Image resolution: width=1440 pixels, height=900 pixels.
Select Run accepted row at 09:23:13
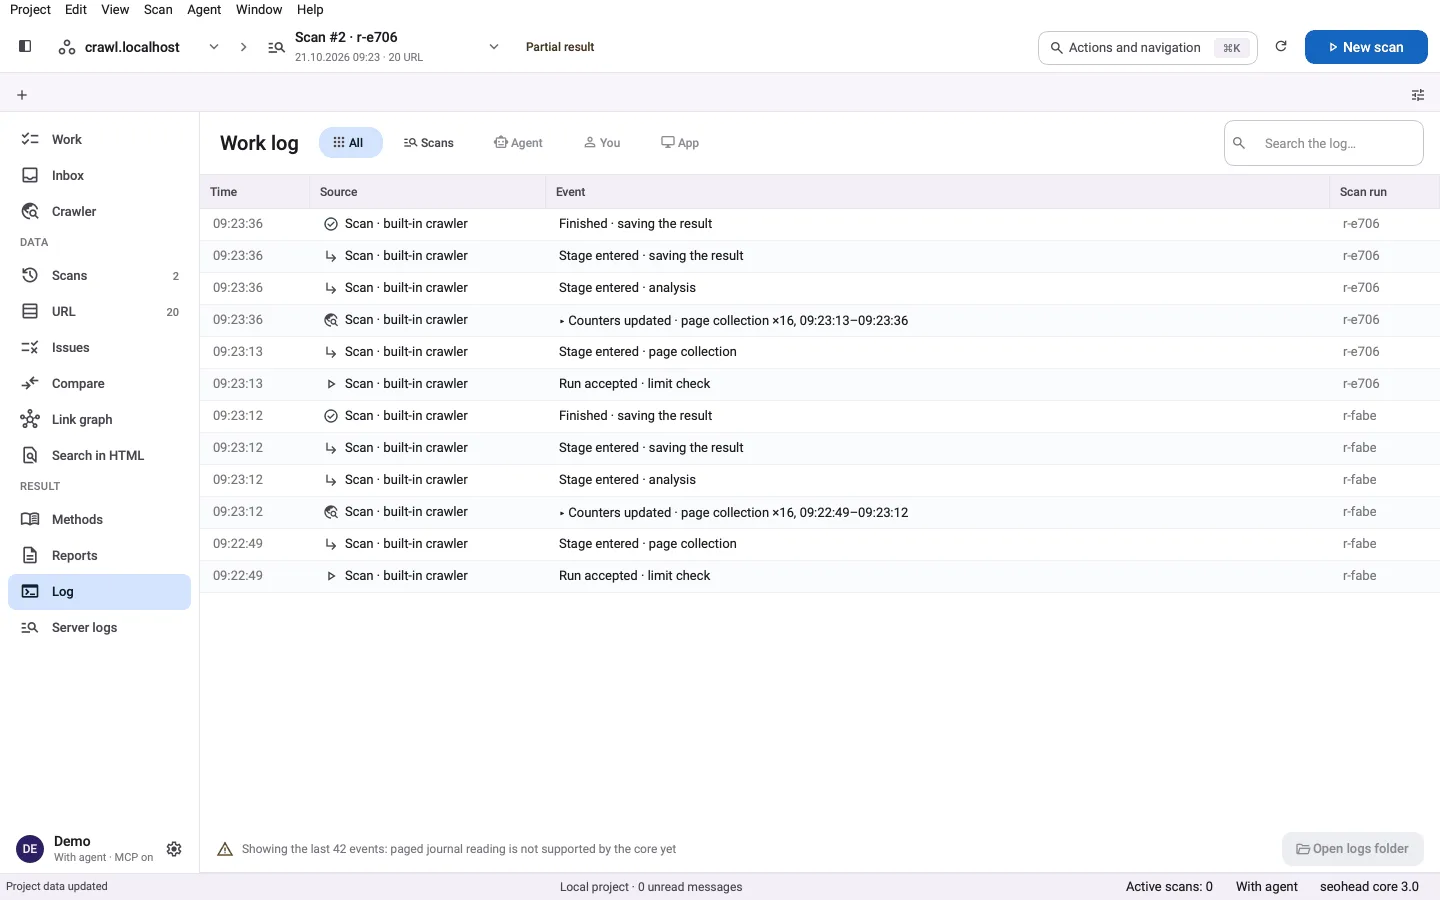[x=820, y=384]
